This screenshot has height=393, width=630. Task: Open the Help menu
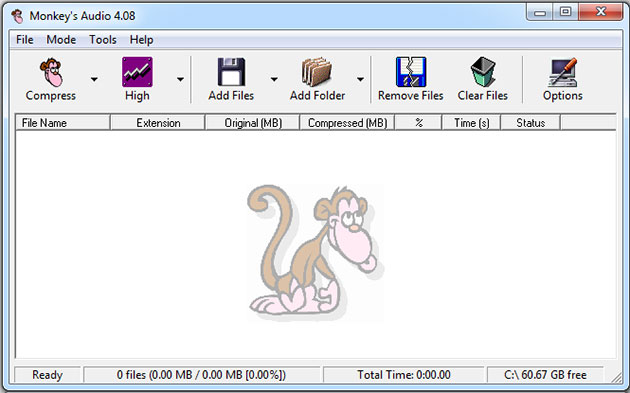(141, 40)
